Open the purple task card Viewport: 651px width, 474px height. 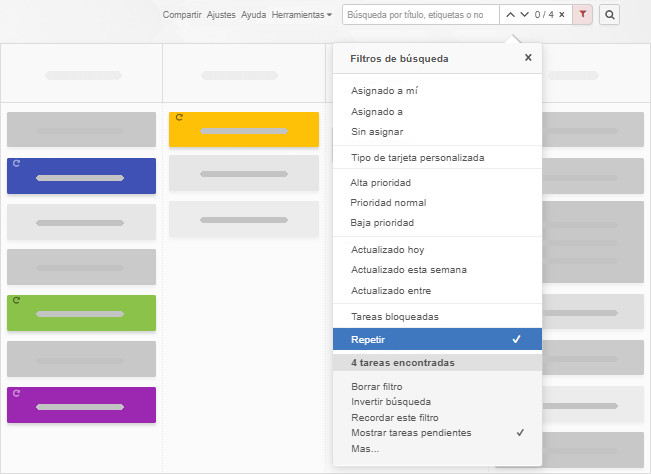[x=81, y=405]
